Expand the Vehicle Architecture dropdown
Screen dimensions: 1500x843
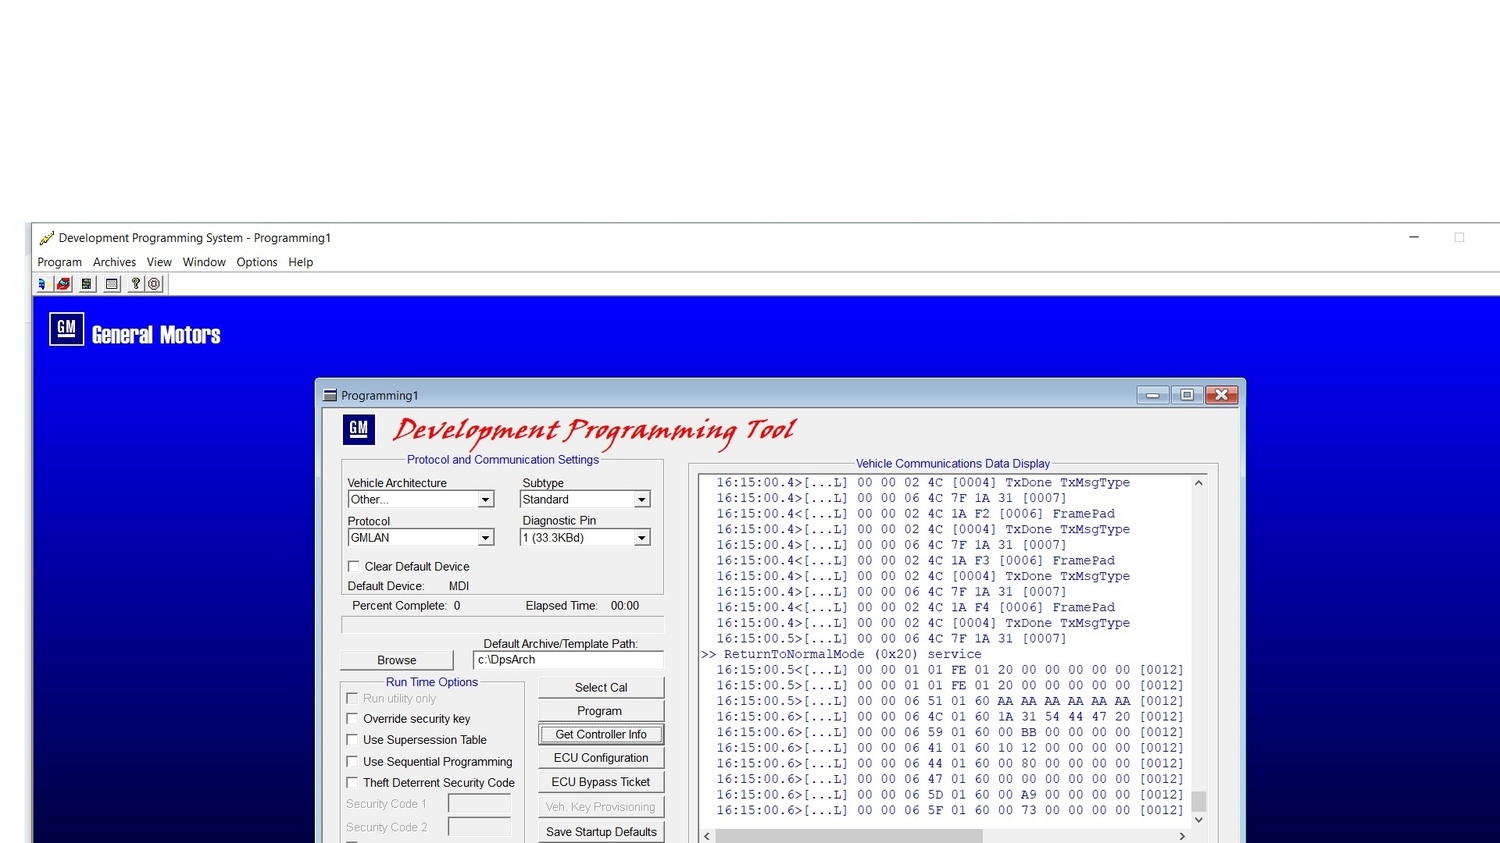[485, 499]
